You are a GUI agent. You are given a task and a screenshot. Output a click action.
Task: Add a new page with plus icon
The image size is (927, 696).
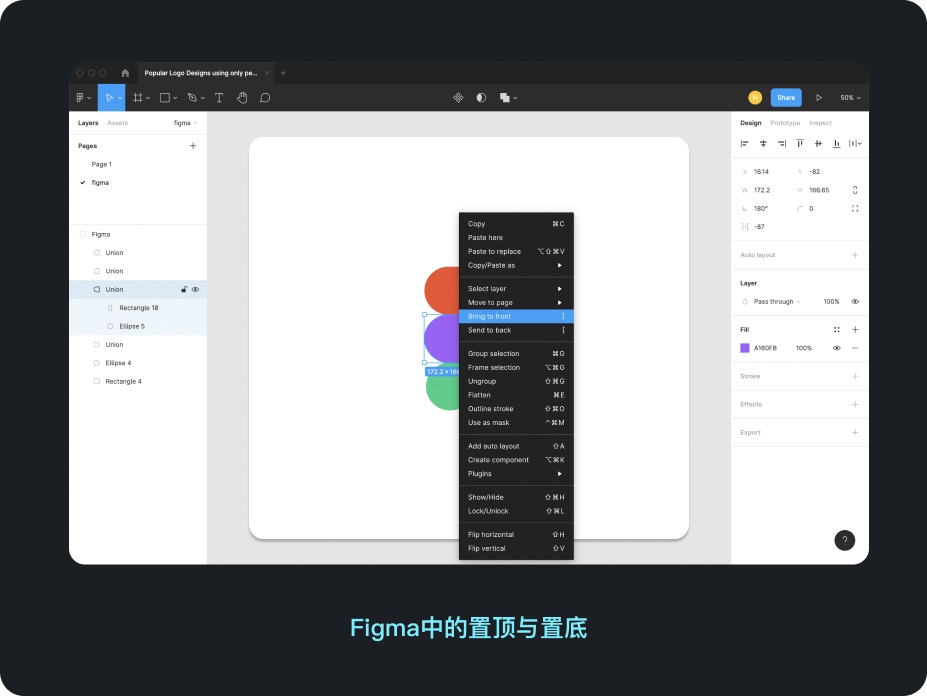point(193,146)
